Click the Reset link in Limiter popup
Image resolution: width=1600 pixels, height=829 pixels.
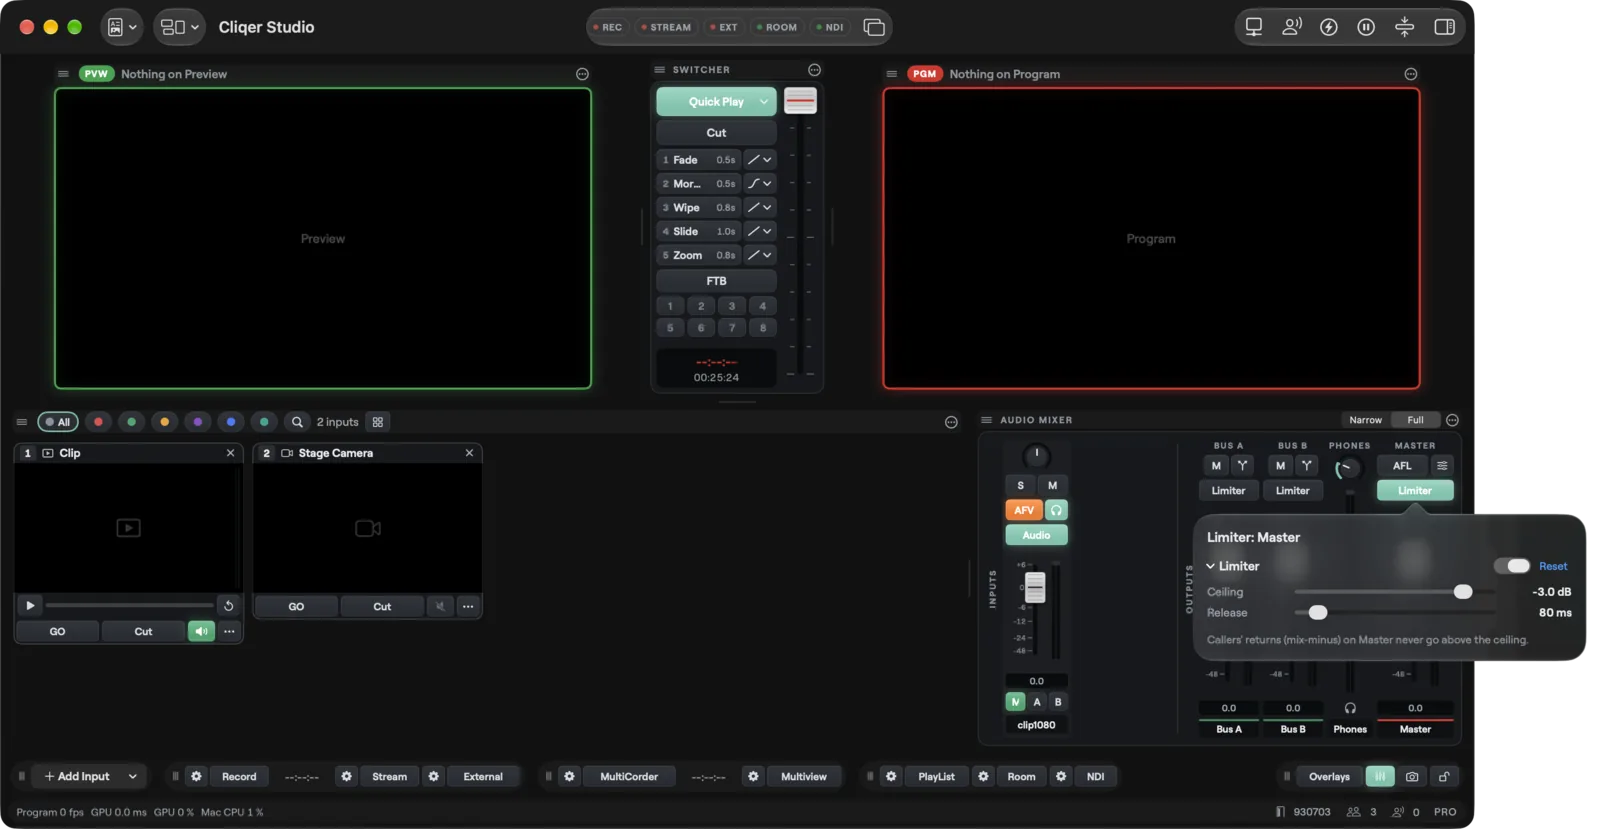click(x=1553, y=566)
